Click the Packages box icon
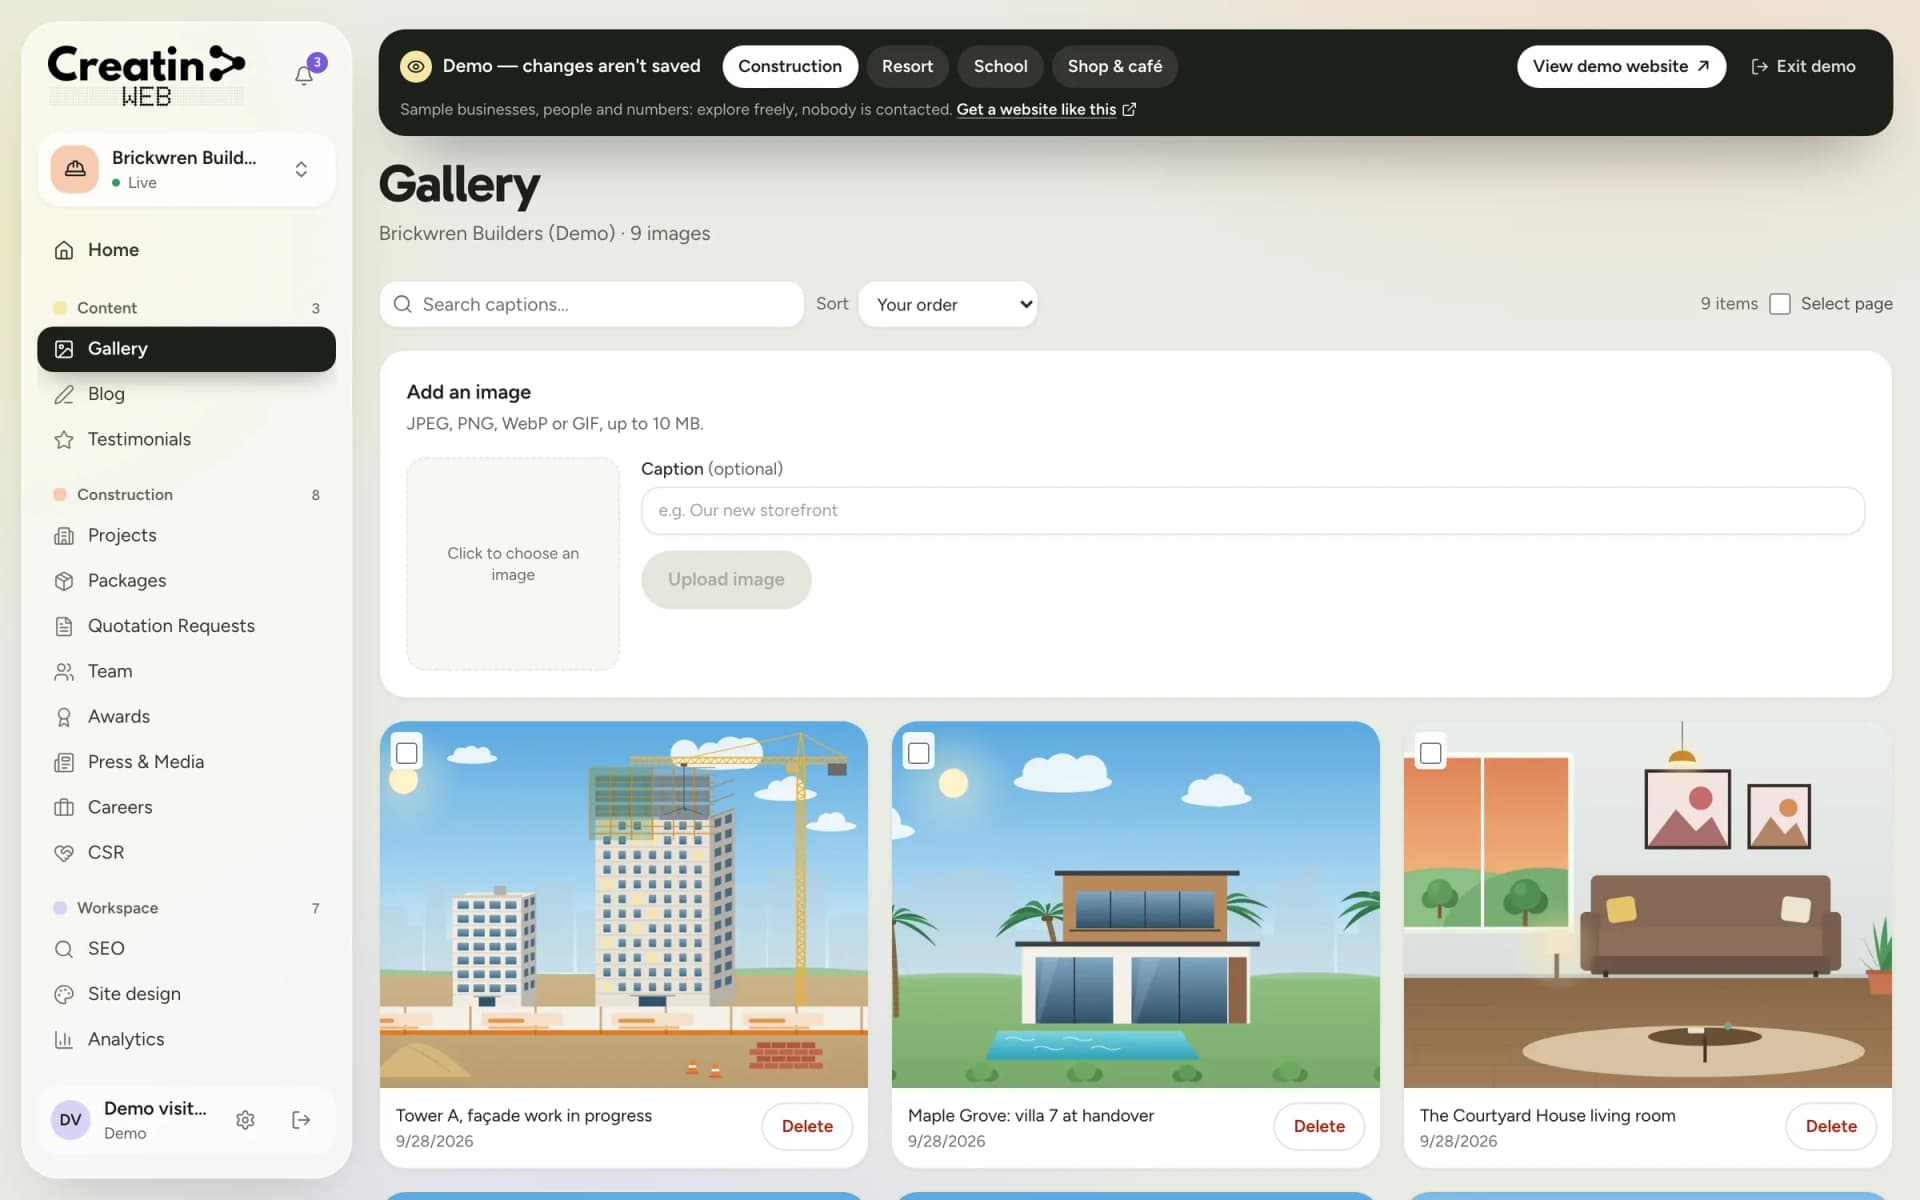This screenshot has height=1200, width=1920. click(64, 581)
